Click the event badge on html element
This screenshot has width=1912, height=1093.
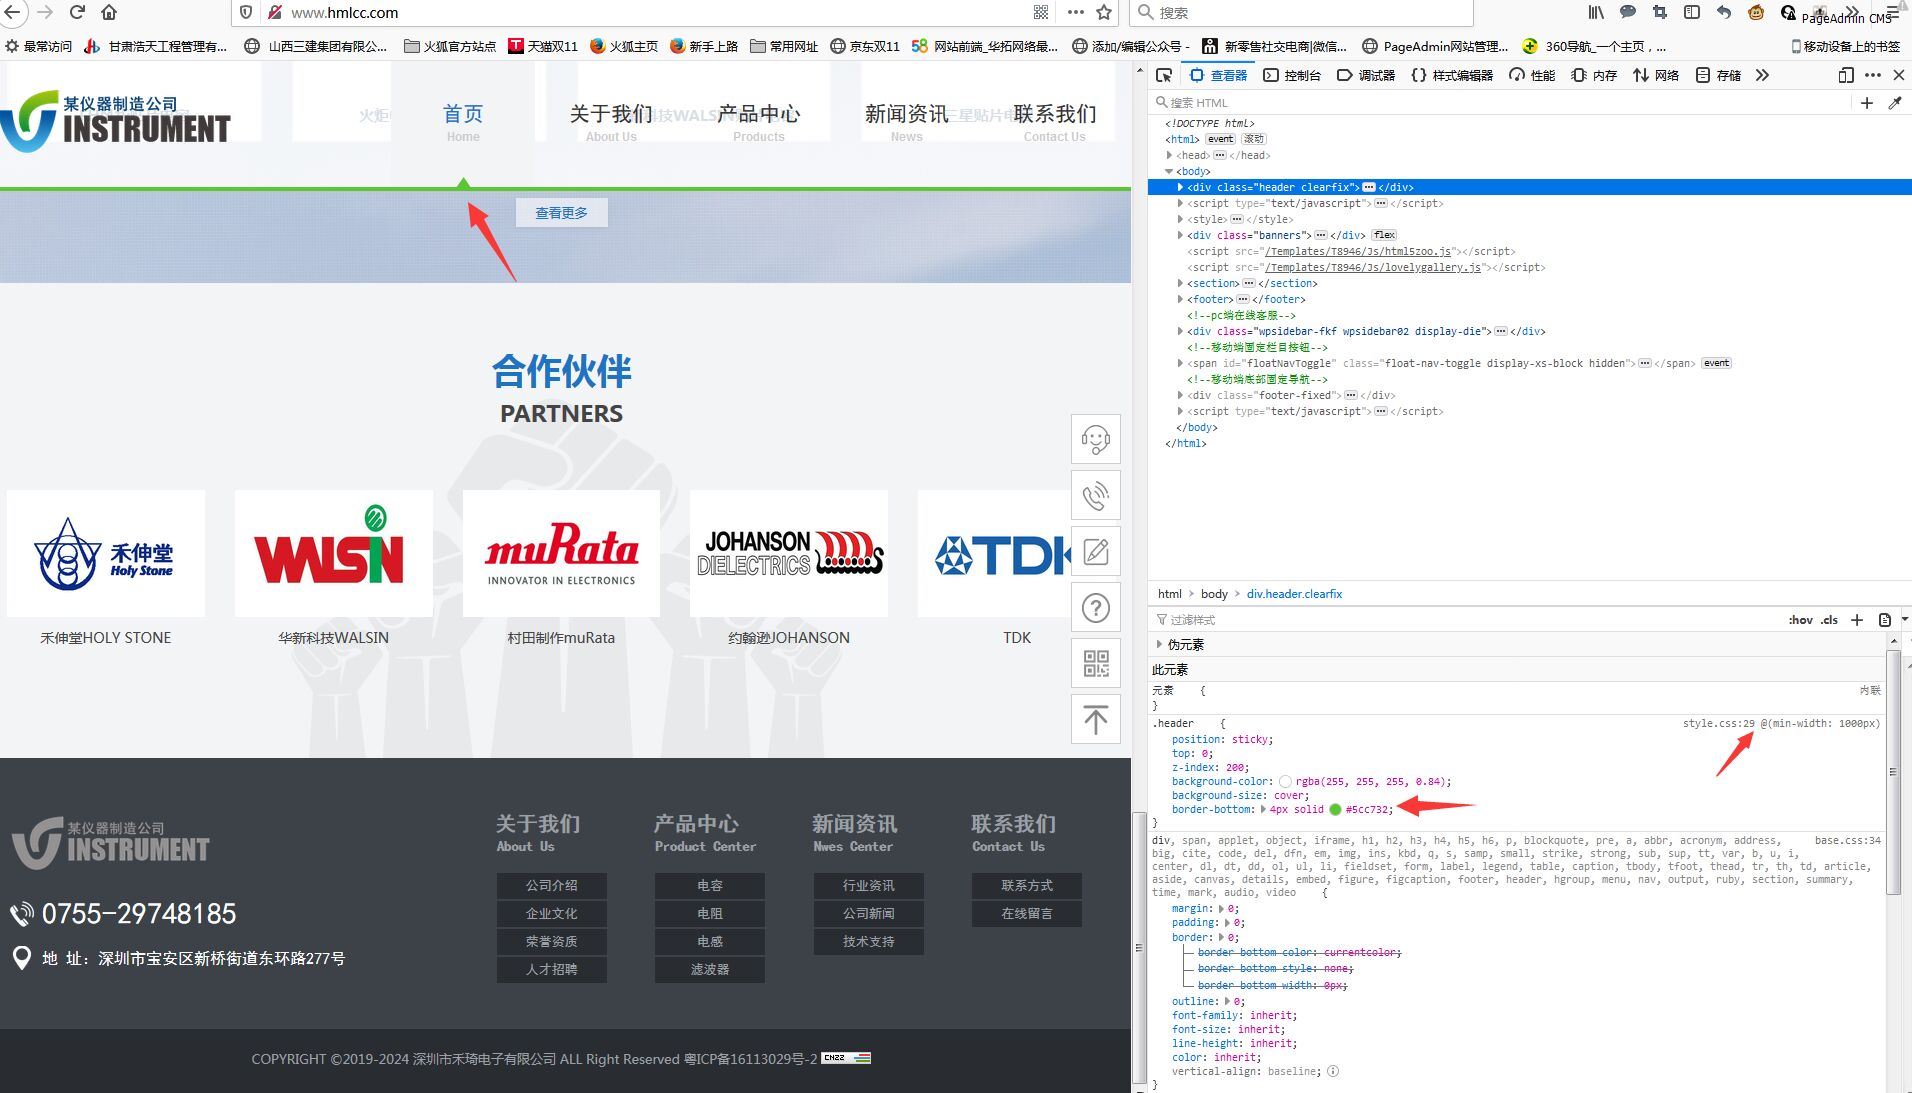1220,139
